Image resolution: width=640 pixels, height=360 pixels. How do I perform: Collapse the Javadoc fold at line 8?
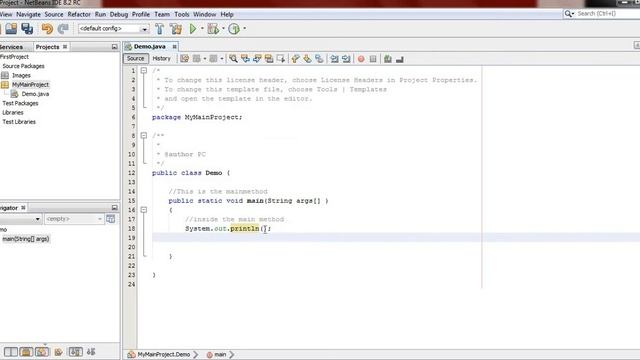[x=144, y=136]
